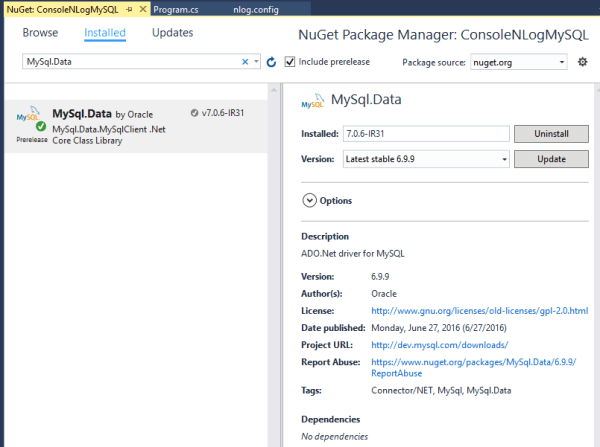Click the refresh icon beside search box
Image resolution: width=600 pixels, height=447 pixels.
click(x=271, y=62)
